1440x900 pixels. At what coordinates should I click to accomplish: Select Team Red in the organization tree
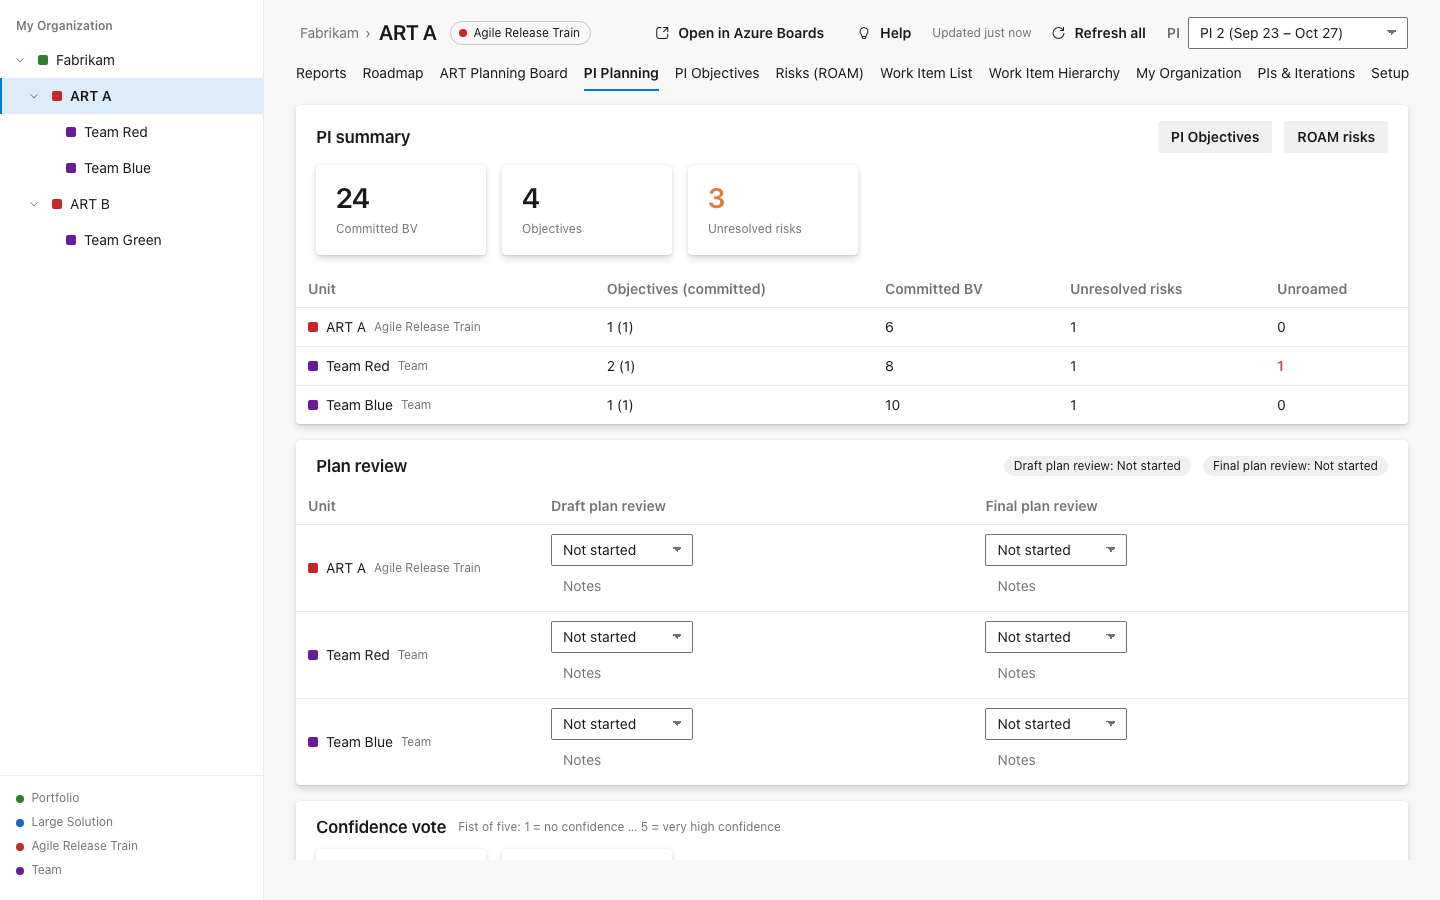132,132
